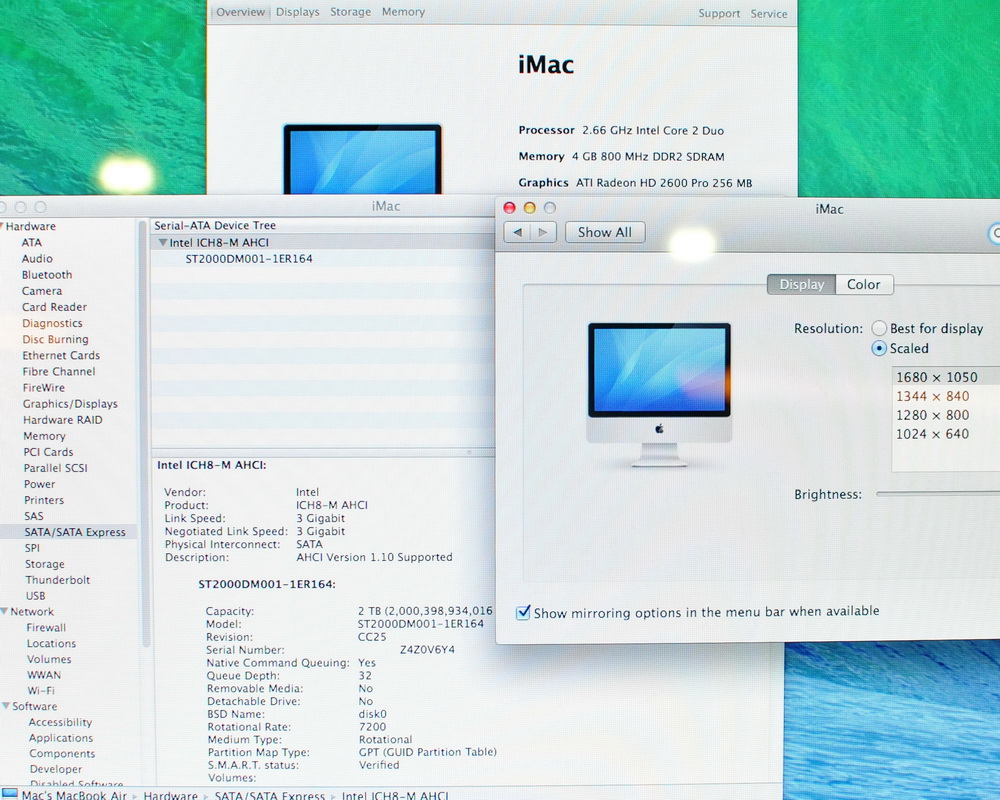This screenshot has width=1000, height=800.
Task: Select Power in the sidebar
Action: point(40,484)
